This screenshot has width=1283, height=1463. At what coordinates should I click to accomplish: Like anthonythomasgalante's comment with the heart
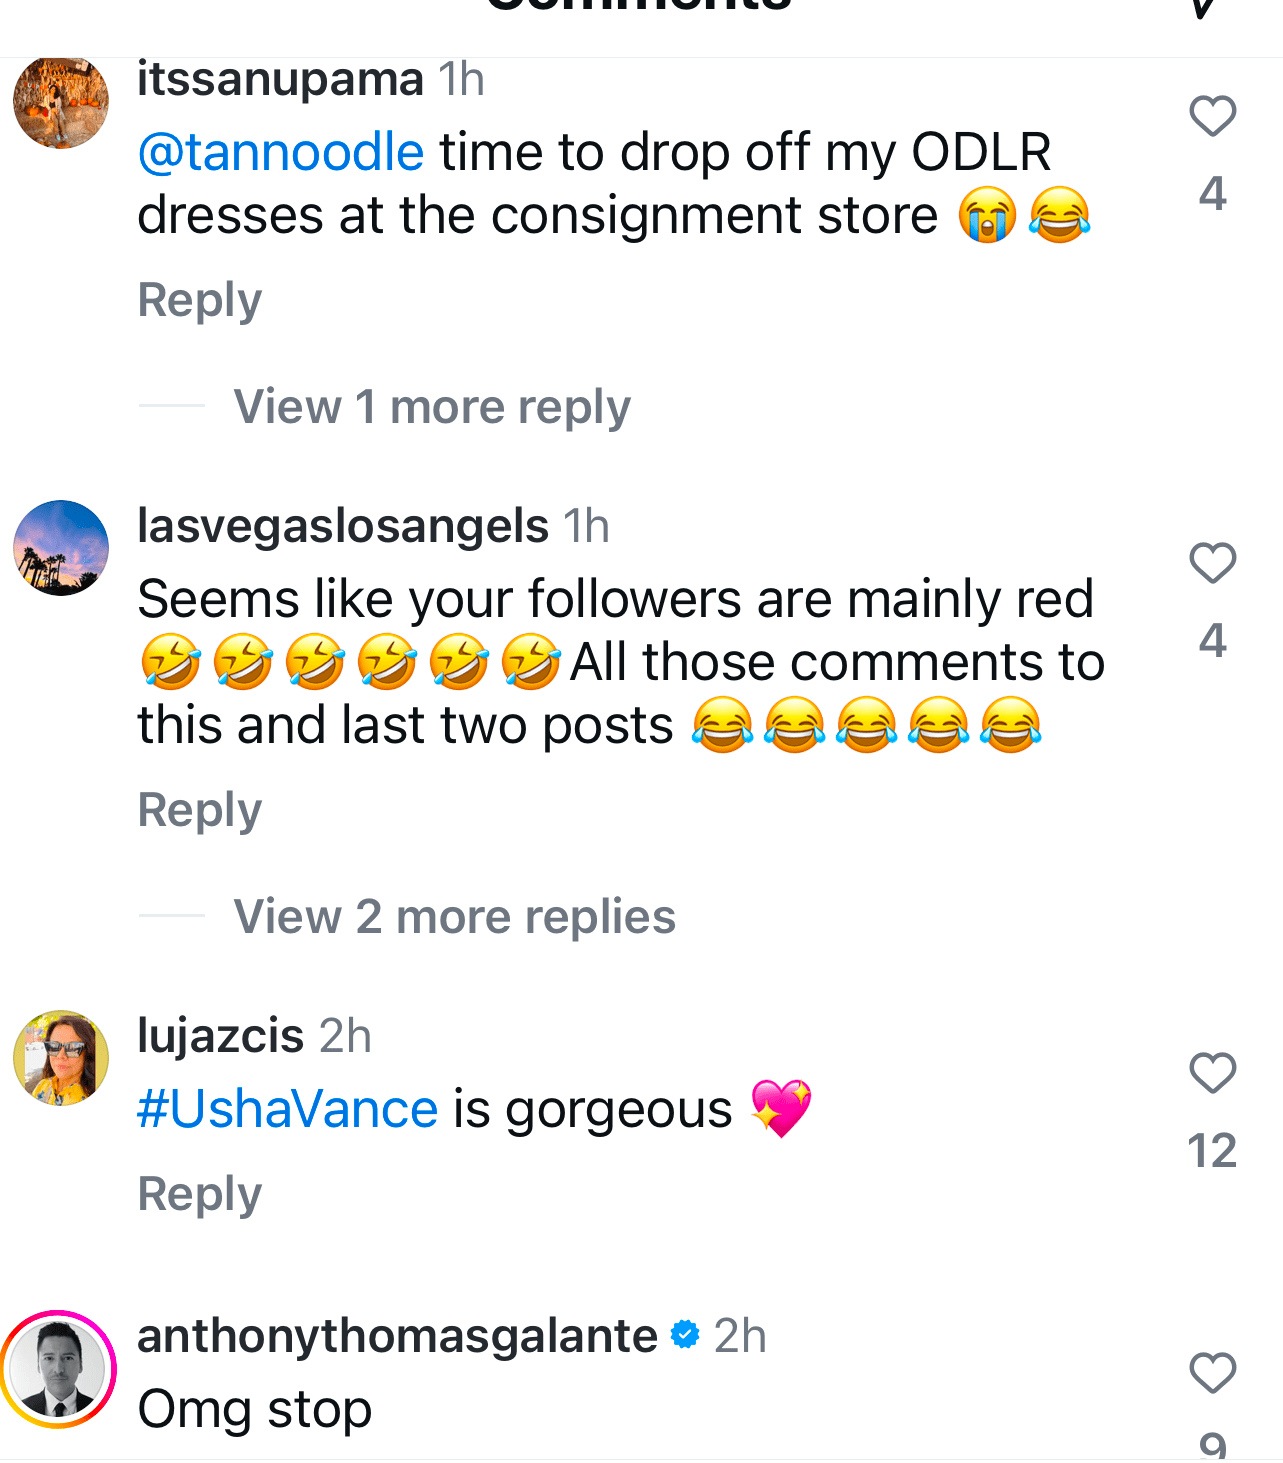point(1212,1373)
